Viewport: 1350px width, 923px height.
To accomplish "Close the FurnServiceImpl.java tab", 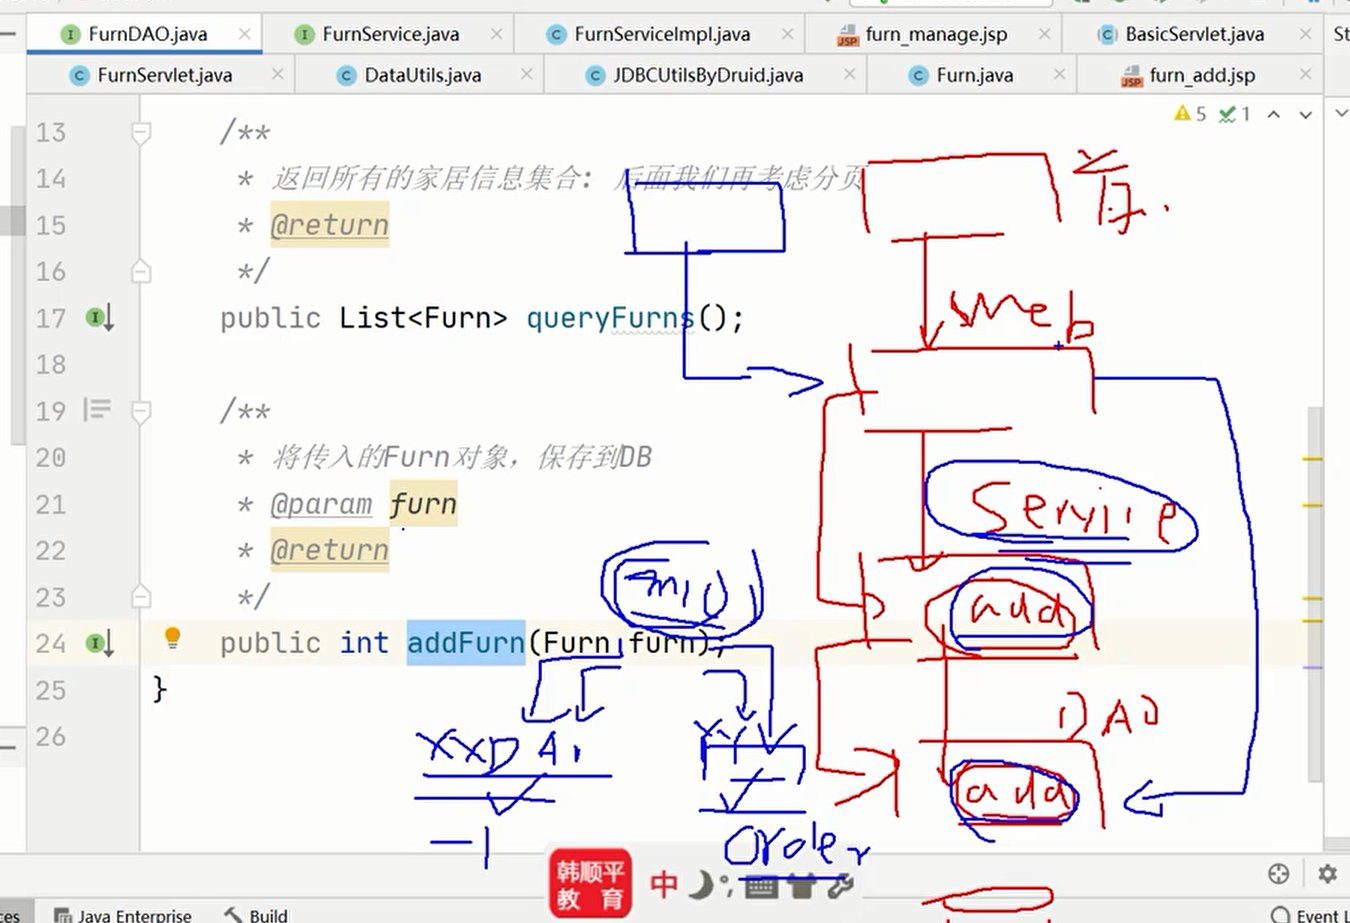I will [788, 34].
